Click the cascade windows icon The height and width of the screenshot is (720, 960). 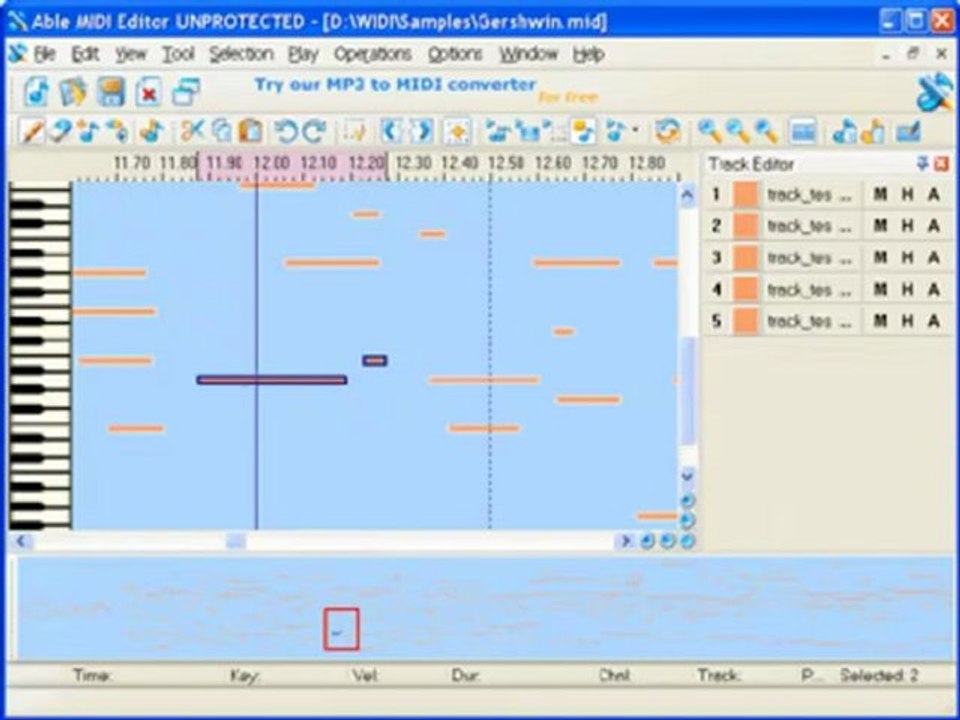pos(186,92)
